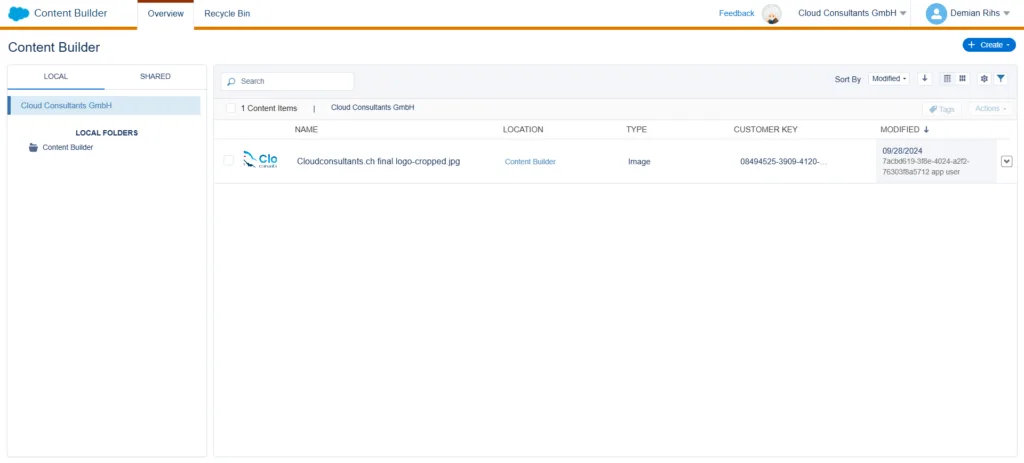Toggle sort direction arrow button
The width and height of the screenshot is (1024, 463).
pyautogui.click(x=924, y=79)
